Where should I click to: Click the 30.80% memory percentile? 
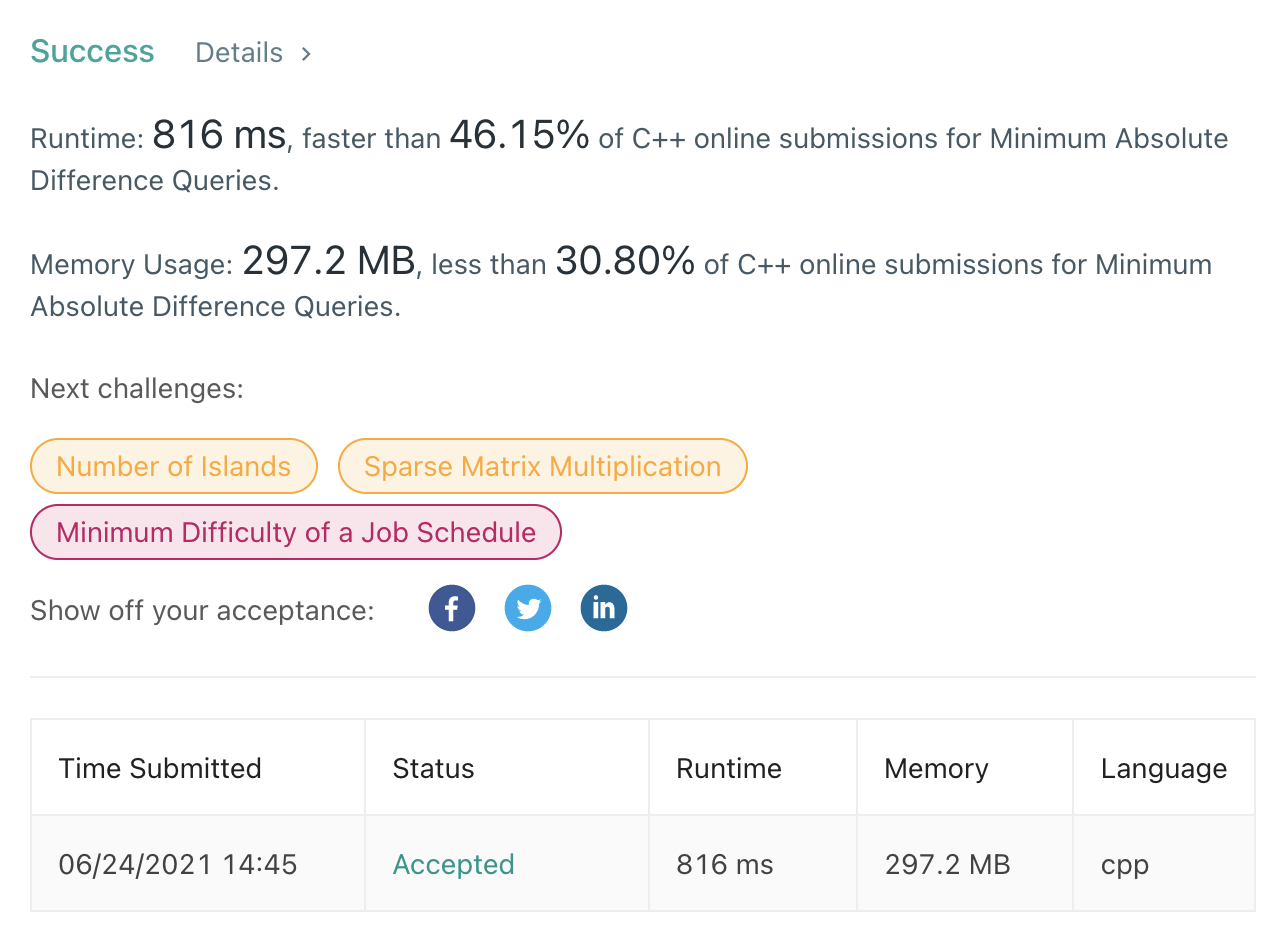[625, 262]
